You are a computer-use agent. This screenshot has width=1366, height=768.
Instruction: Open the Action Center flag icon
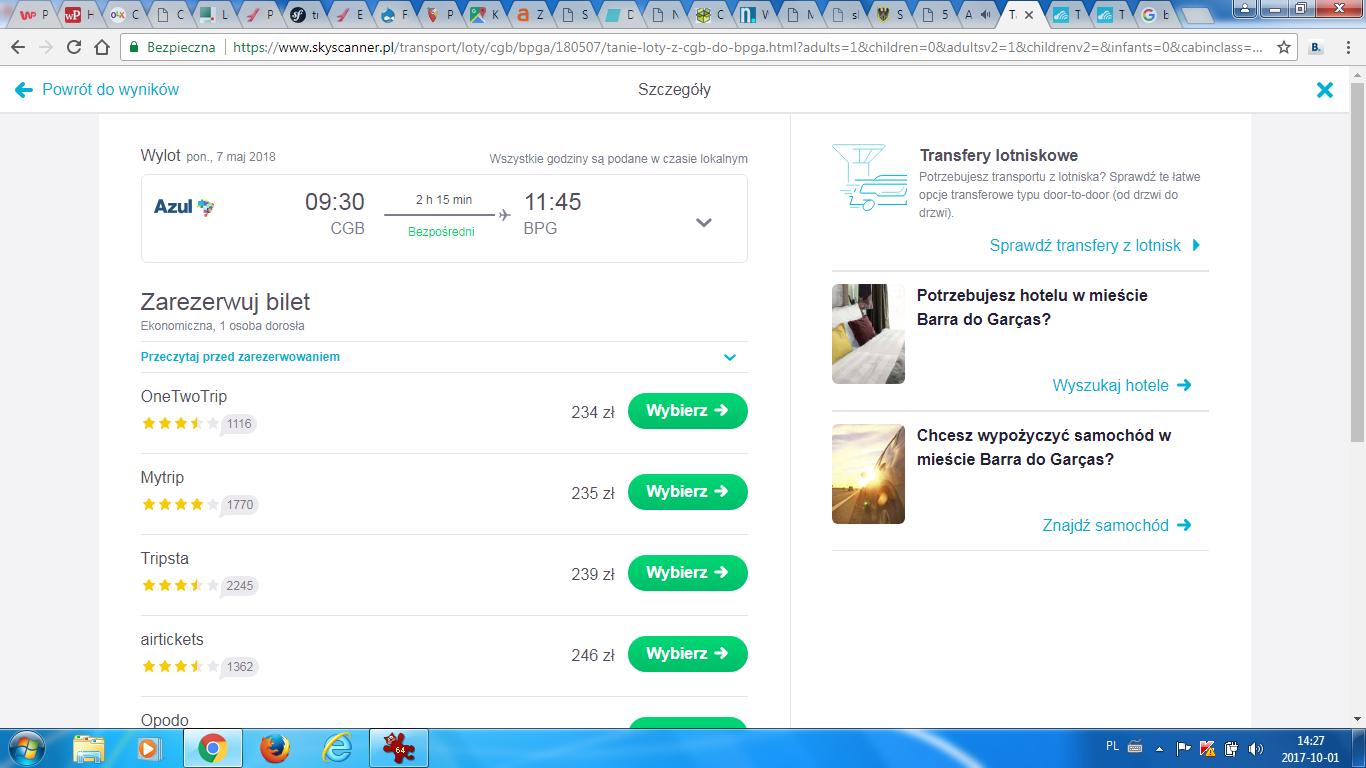pyautogui.click(x=1183, y=748)
